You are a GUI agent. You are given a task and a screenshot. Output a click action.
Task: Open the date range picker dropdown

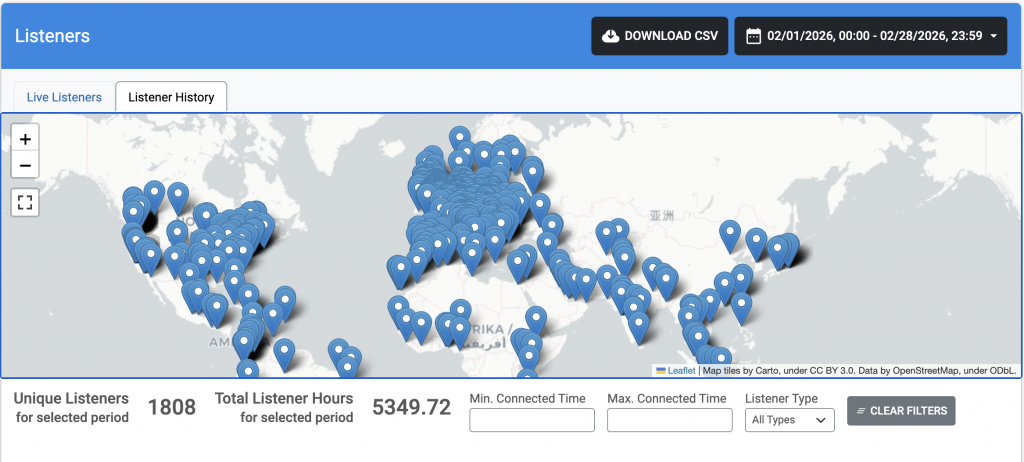click(x=871, y=36)
